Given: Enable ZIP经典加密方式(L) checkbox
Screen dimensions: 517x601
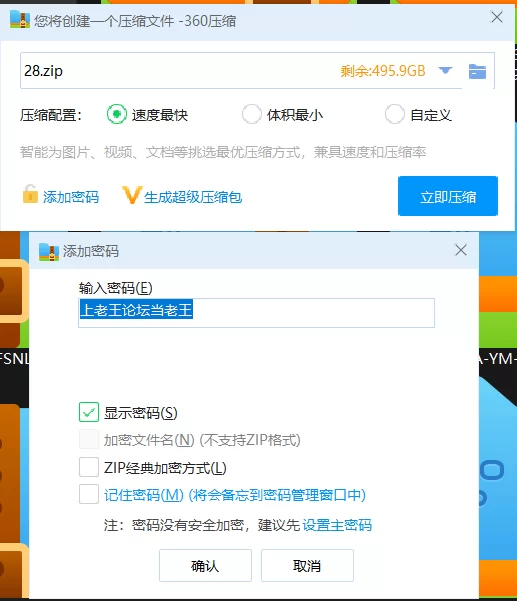Looking at the screenshot, I should pos(89,467).
